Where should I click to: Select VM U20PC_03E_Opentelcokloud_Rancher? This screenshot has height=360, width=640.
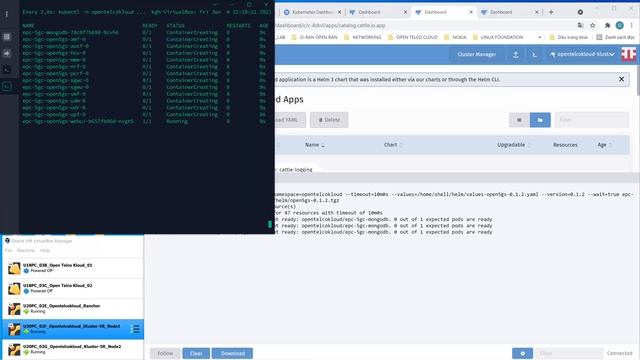(x=73, y=309)
